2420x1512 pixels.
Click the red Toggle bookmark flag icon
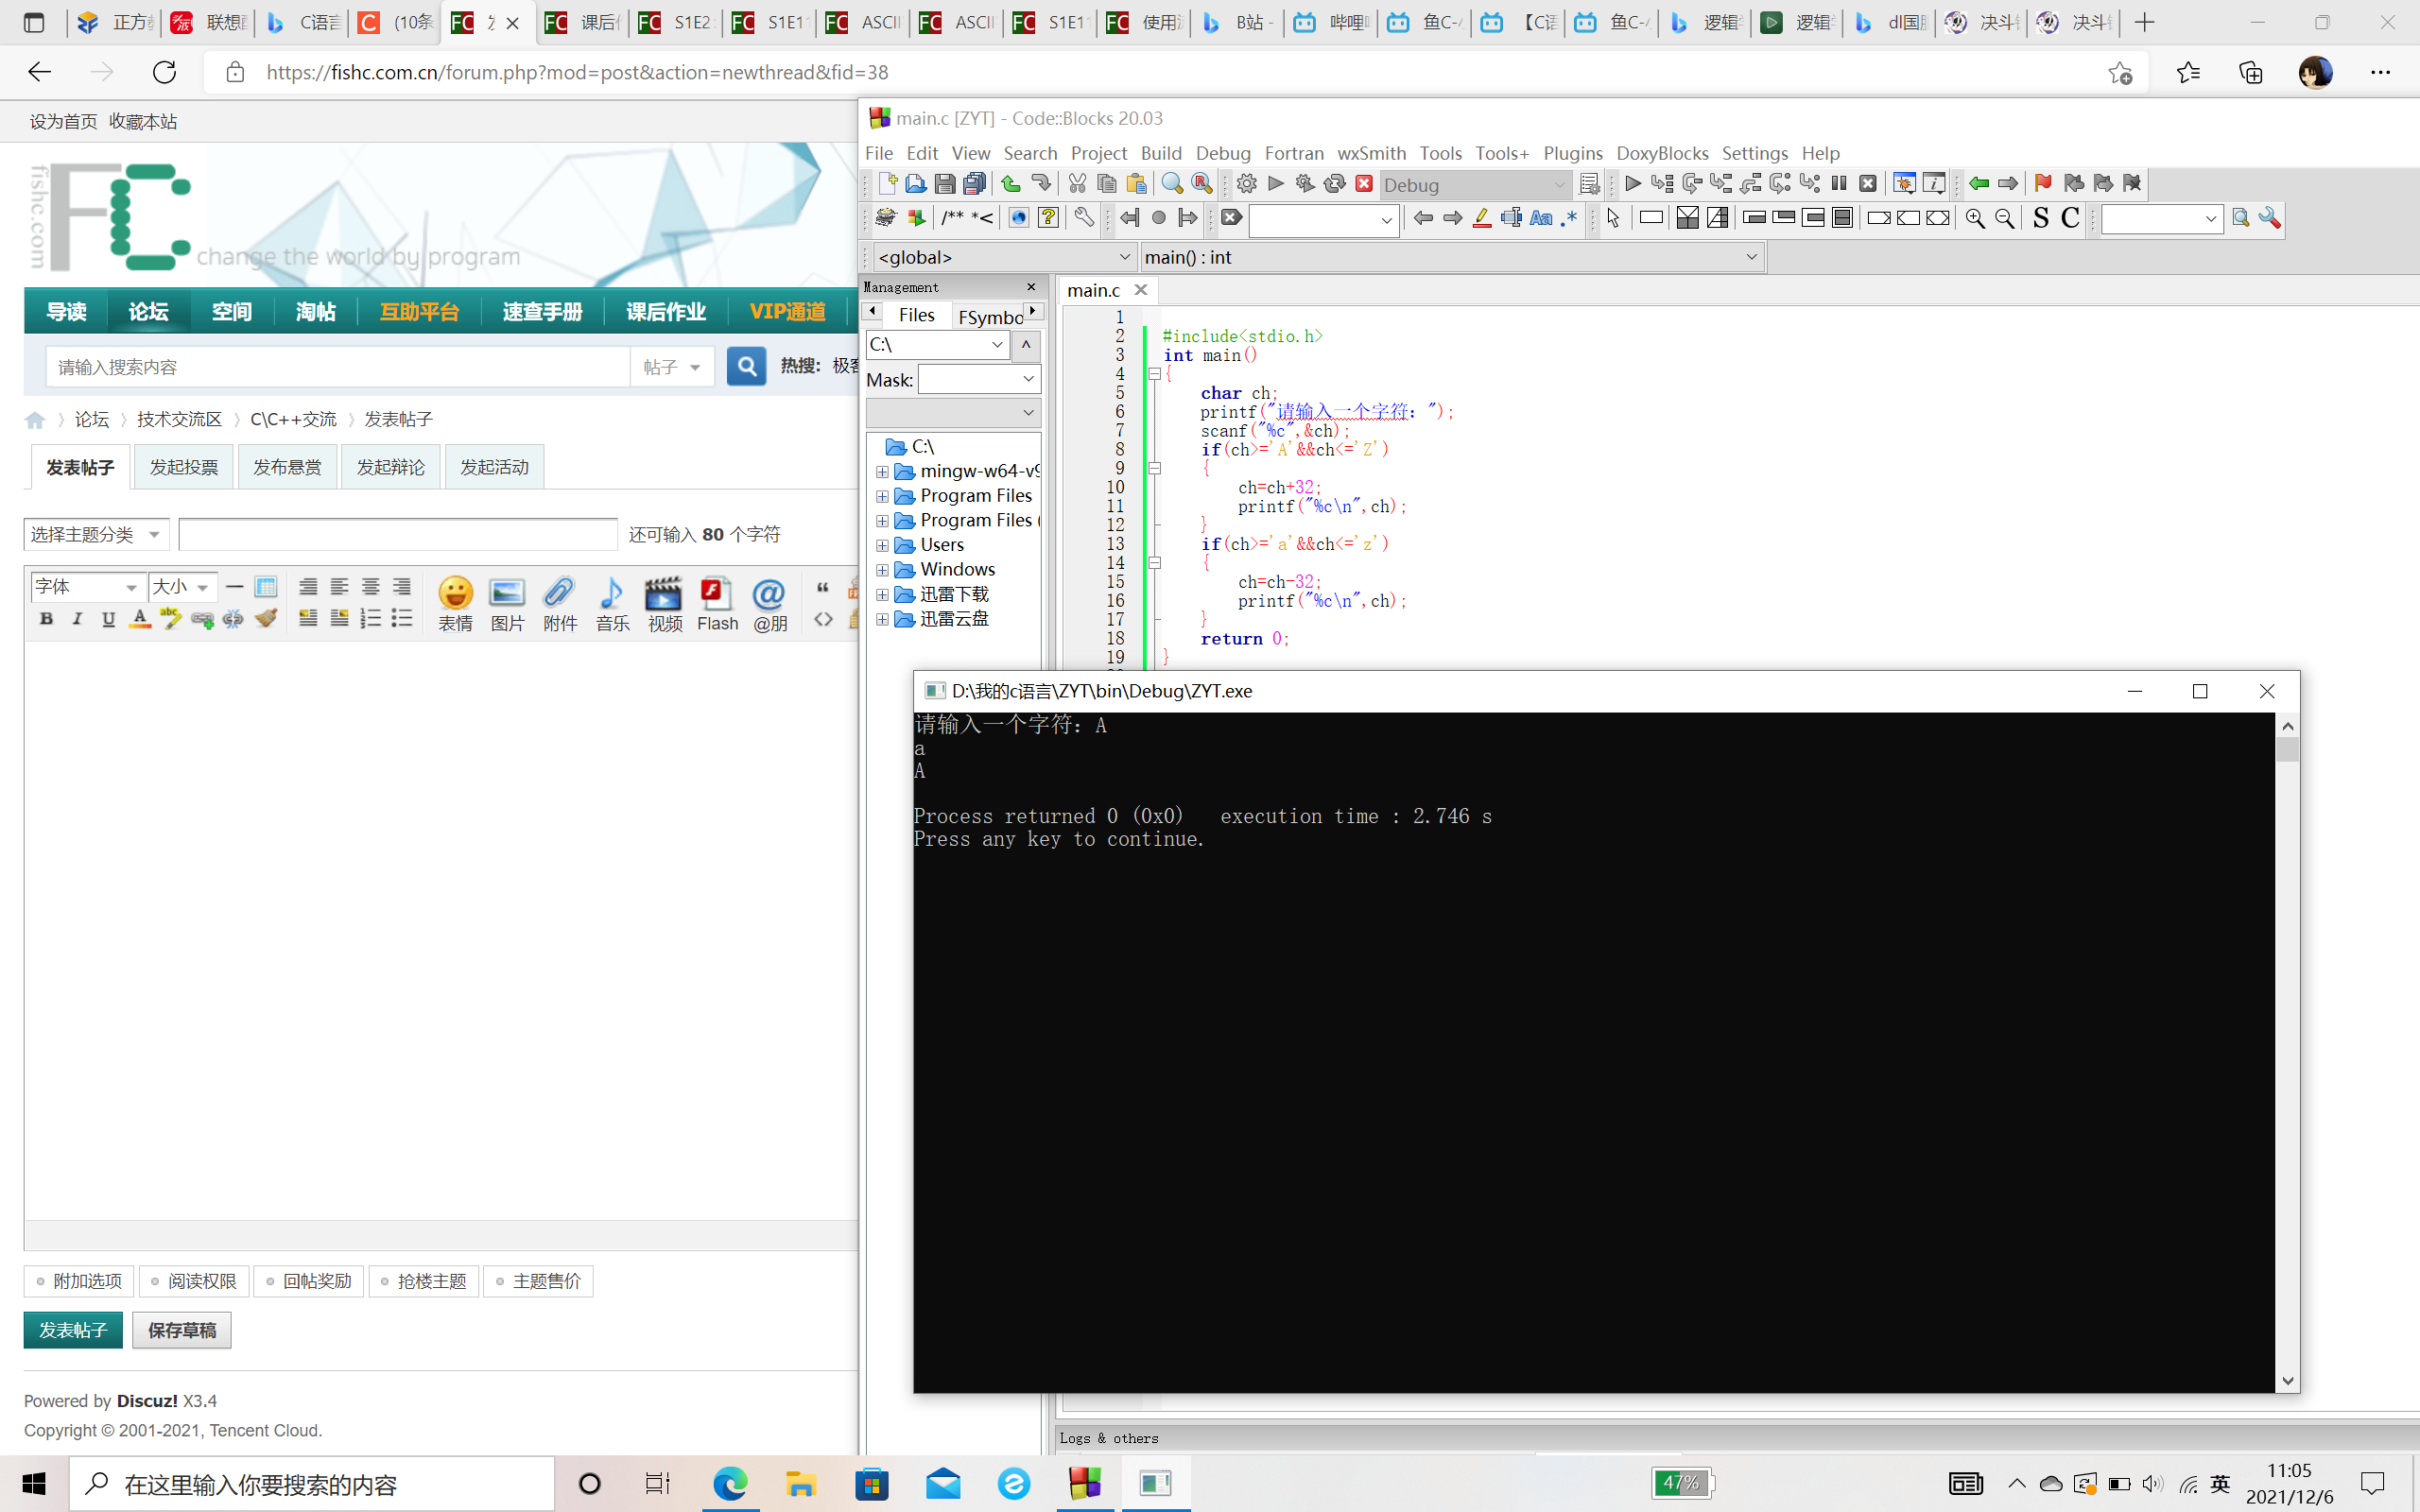pos(2043,183)
